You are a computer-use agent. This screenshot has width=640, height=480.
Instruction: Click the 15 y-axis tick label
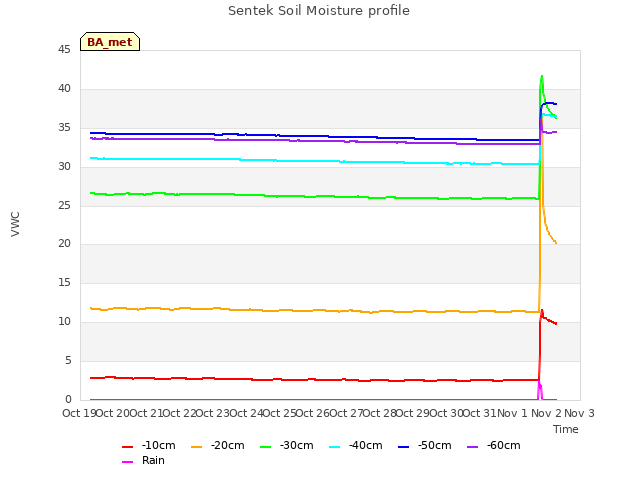64,282
